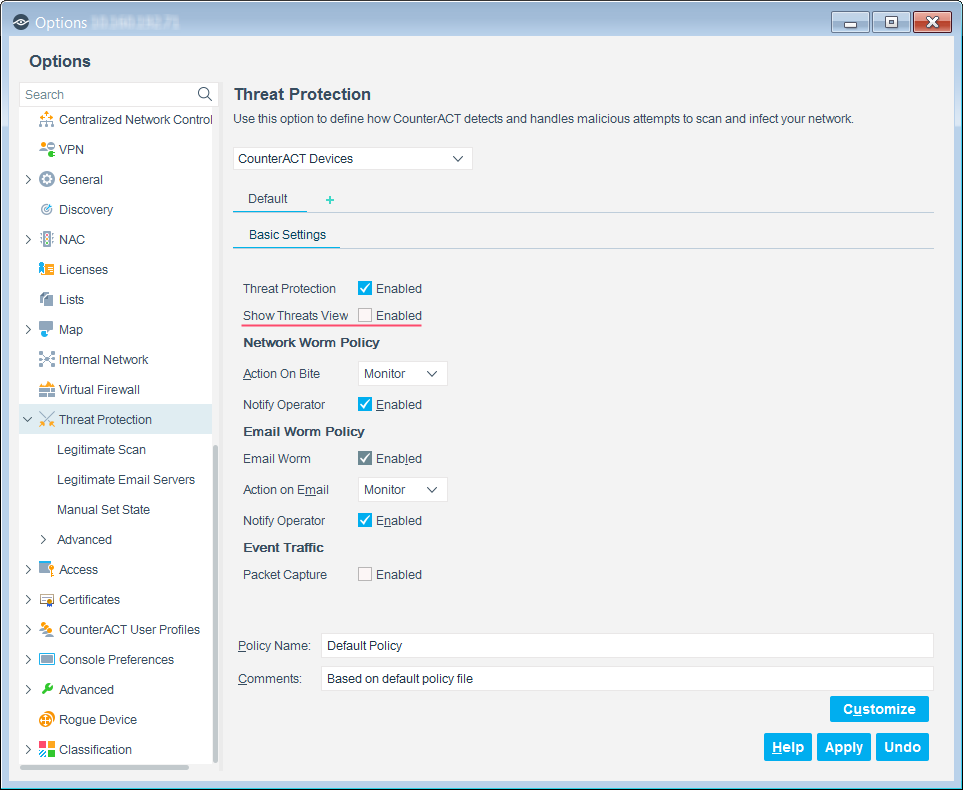Viewport: 963px width, 790px height.
Task: Click the VPN sidebar icon
Action: pyautogui.click(x=47, y=149)
